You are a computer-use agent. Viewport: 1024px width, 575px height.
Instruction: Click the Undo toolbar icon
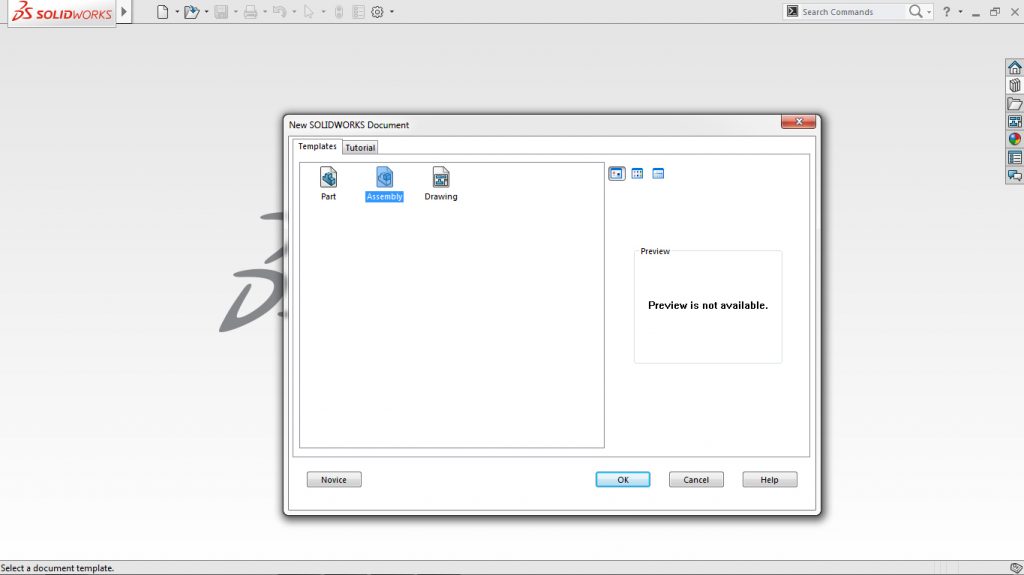click(x=280, y=12)
